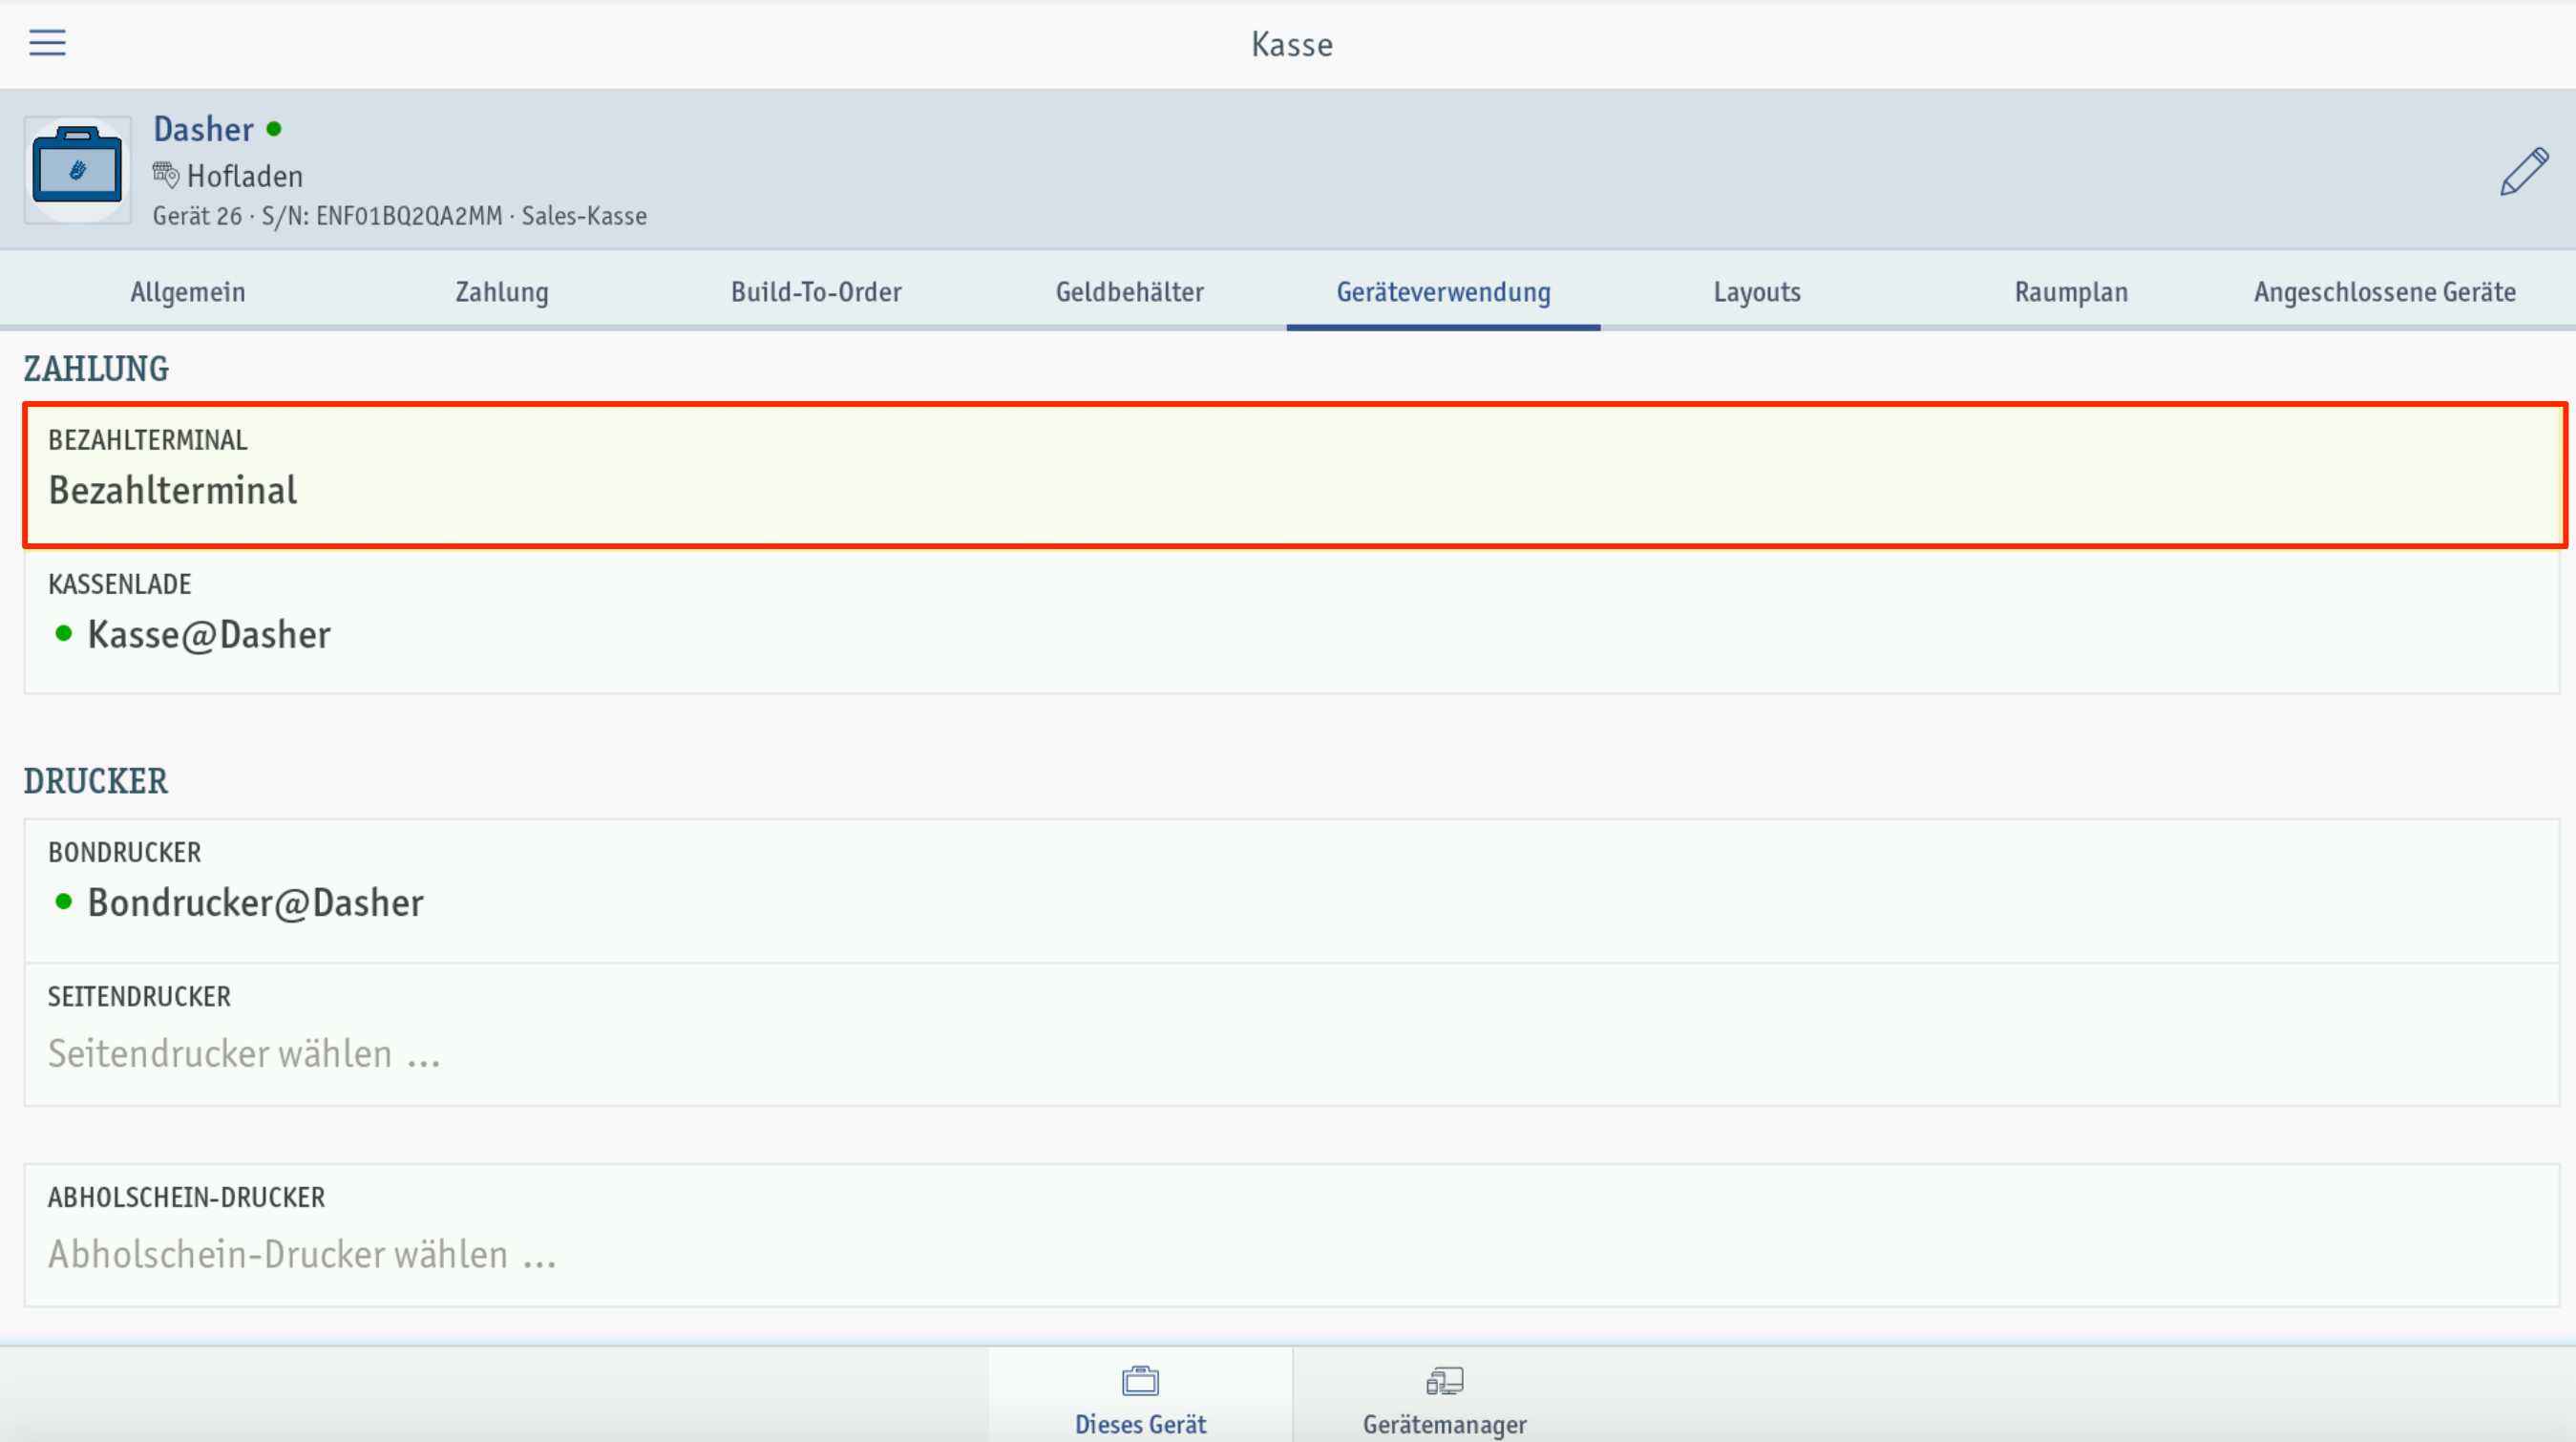Image resolution: width=2576 pixels, height=1442 pixels.
Task: Click the ZAHLUNG section heading
Action: 96,369
